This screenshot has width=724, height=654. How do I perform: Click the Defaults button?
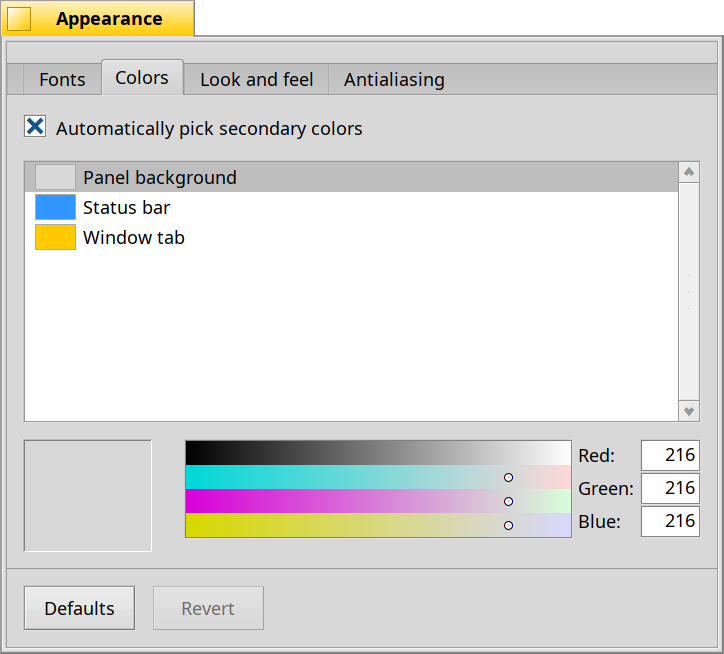(x=79, y=608)
